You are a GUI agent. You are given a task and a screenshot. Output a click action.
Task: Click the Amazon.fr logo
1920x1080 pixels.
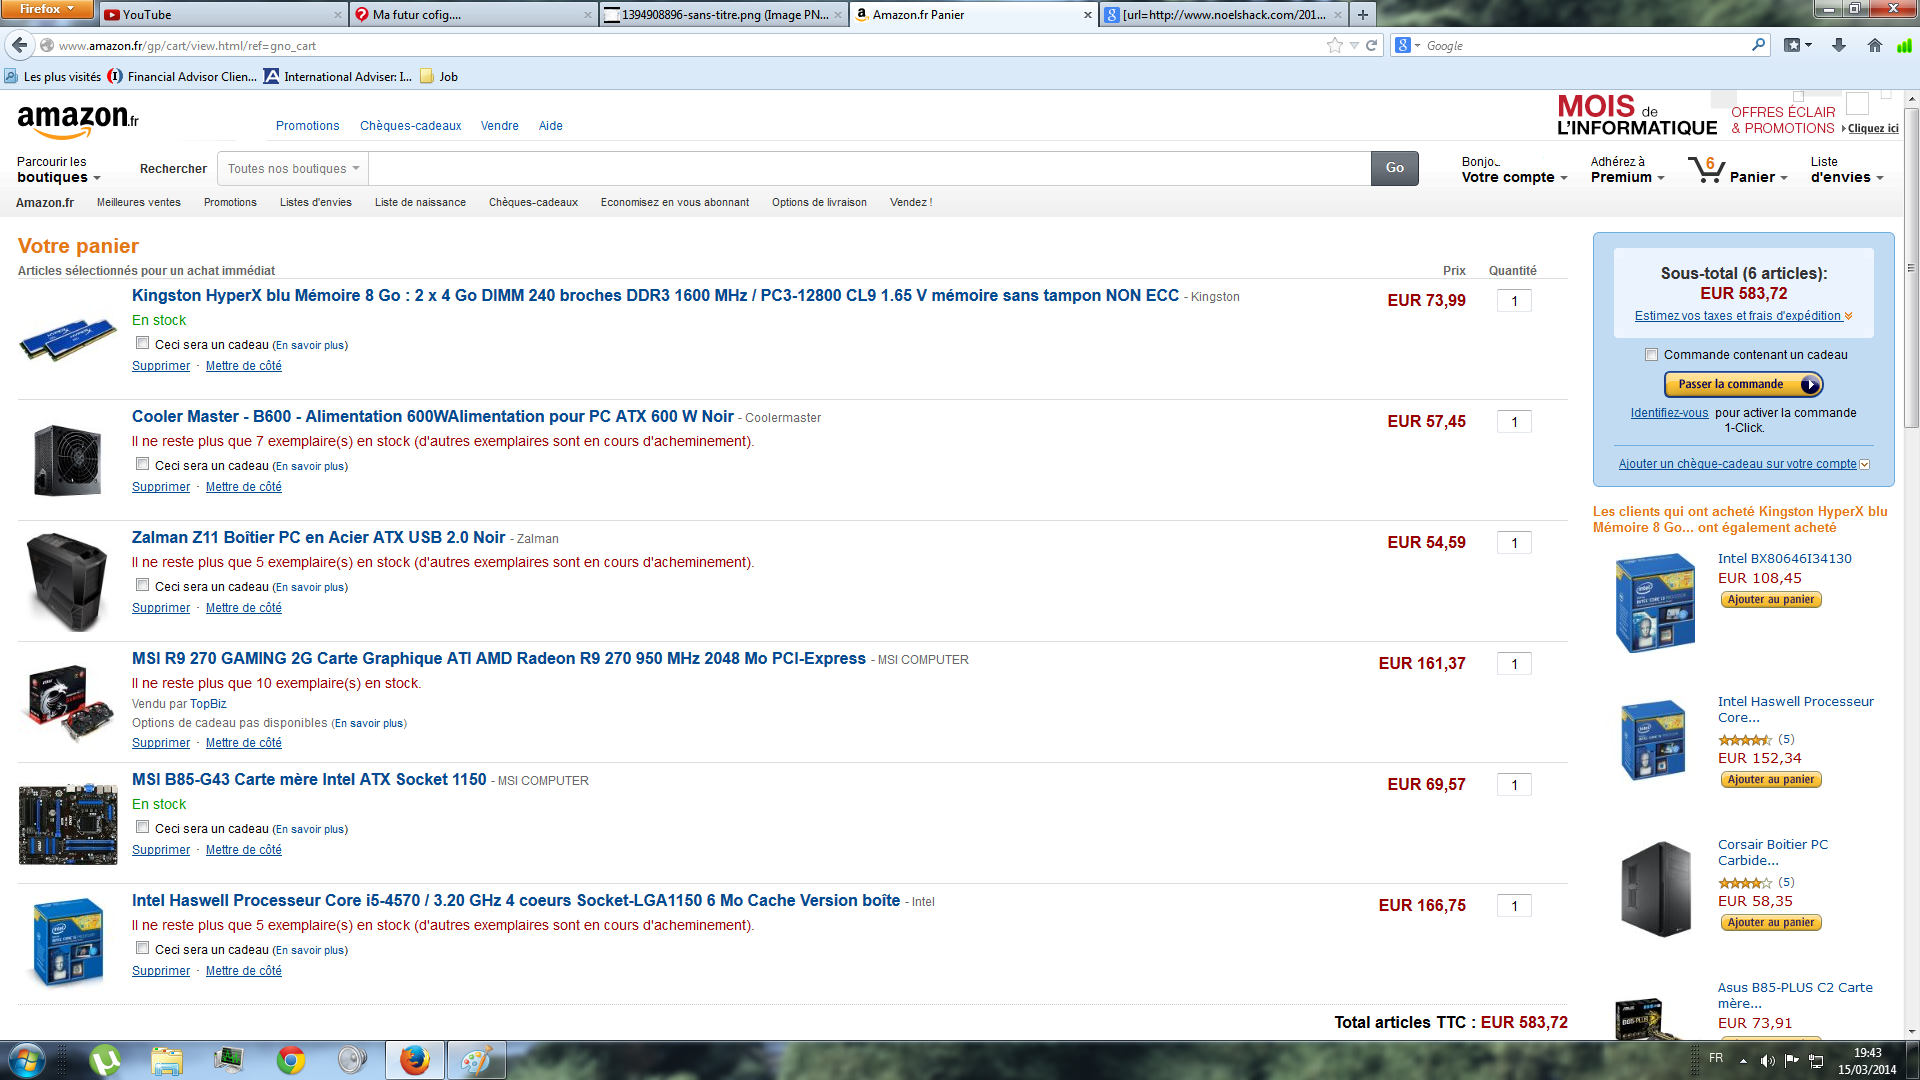point(77,122)
